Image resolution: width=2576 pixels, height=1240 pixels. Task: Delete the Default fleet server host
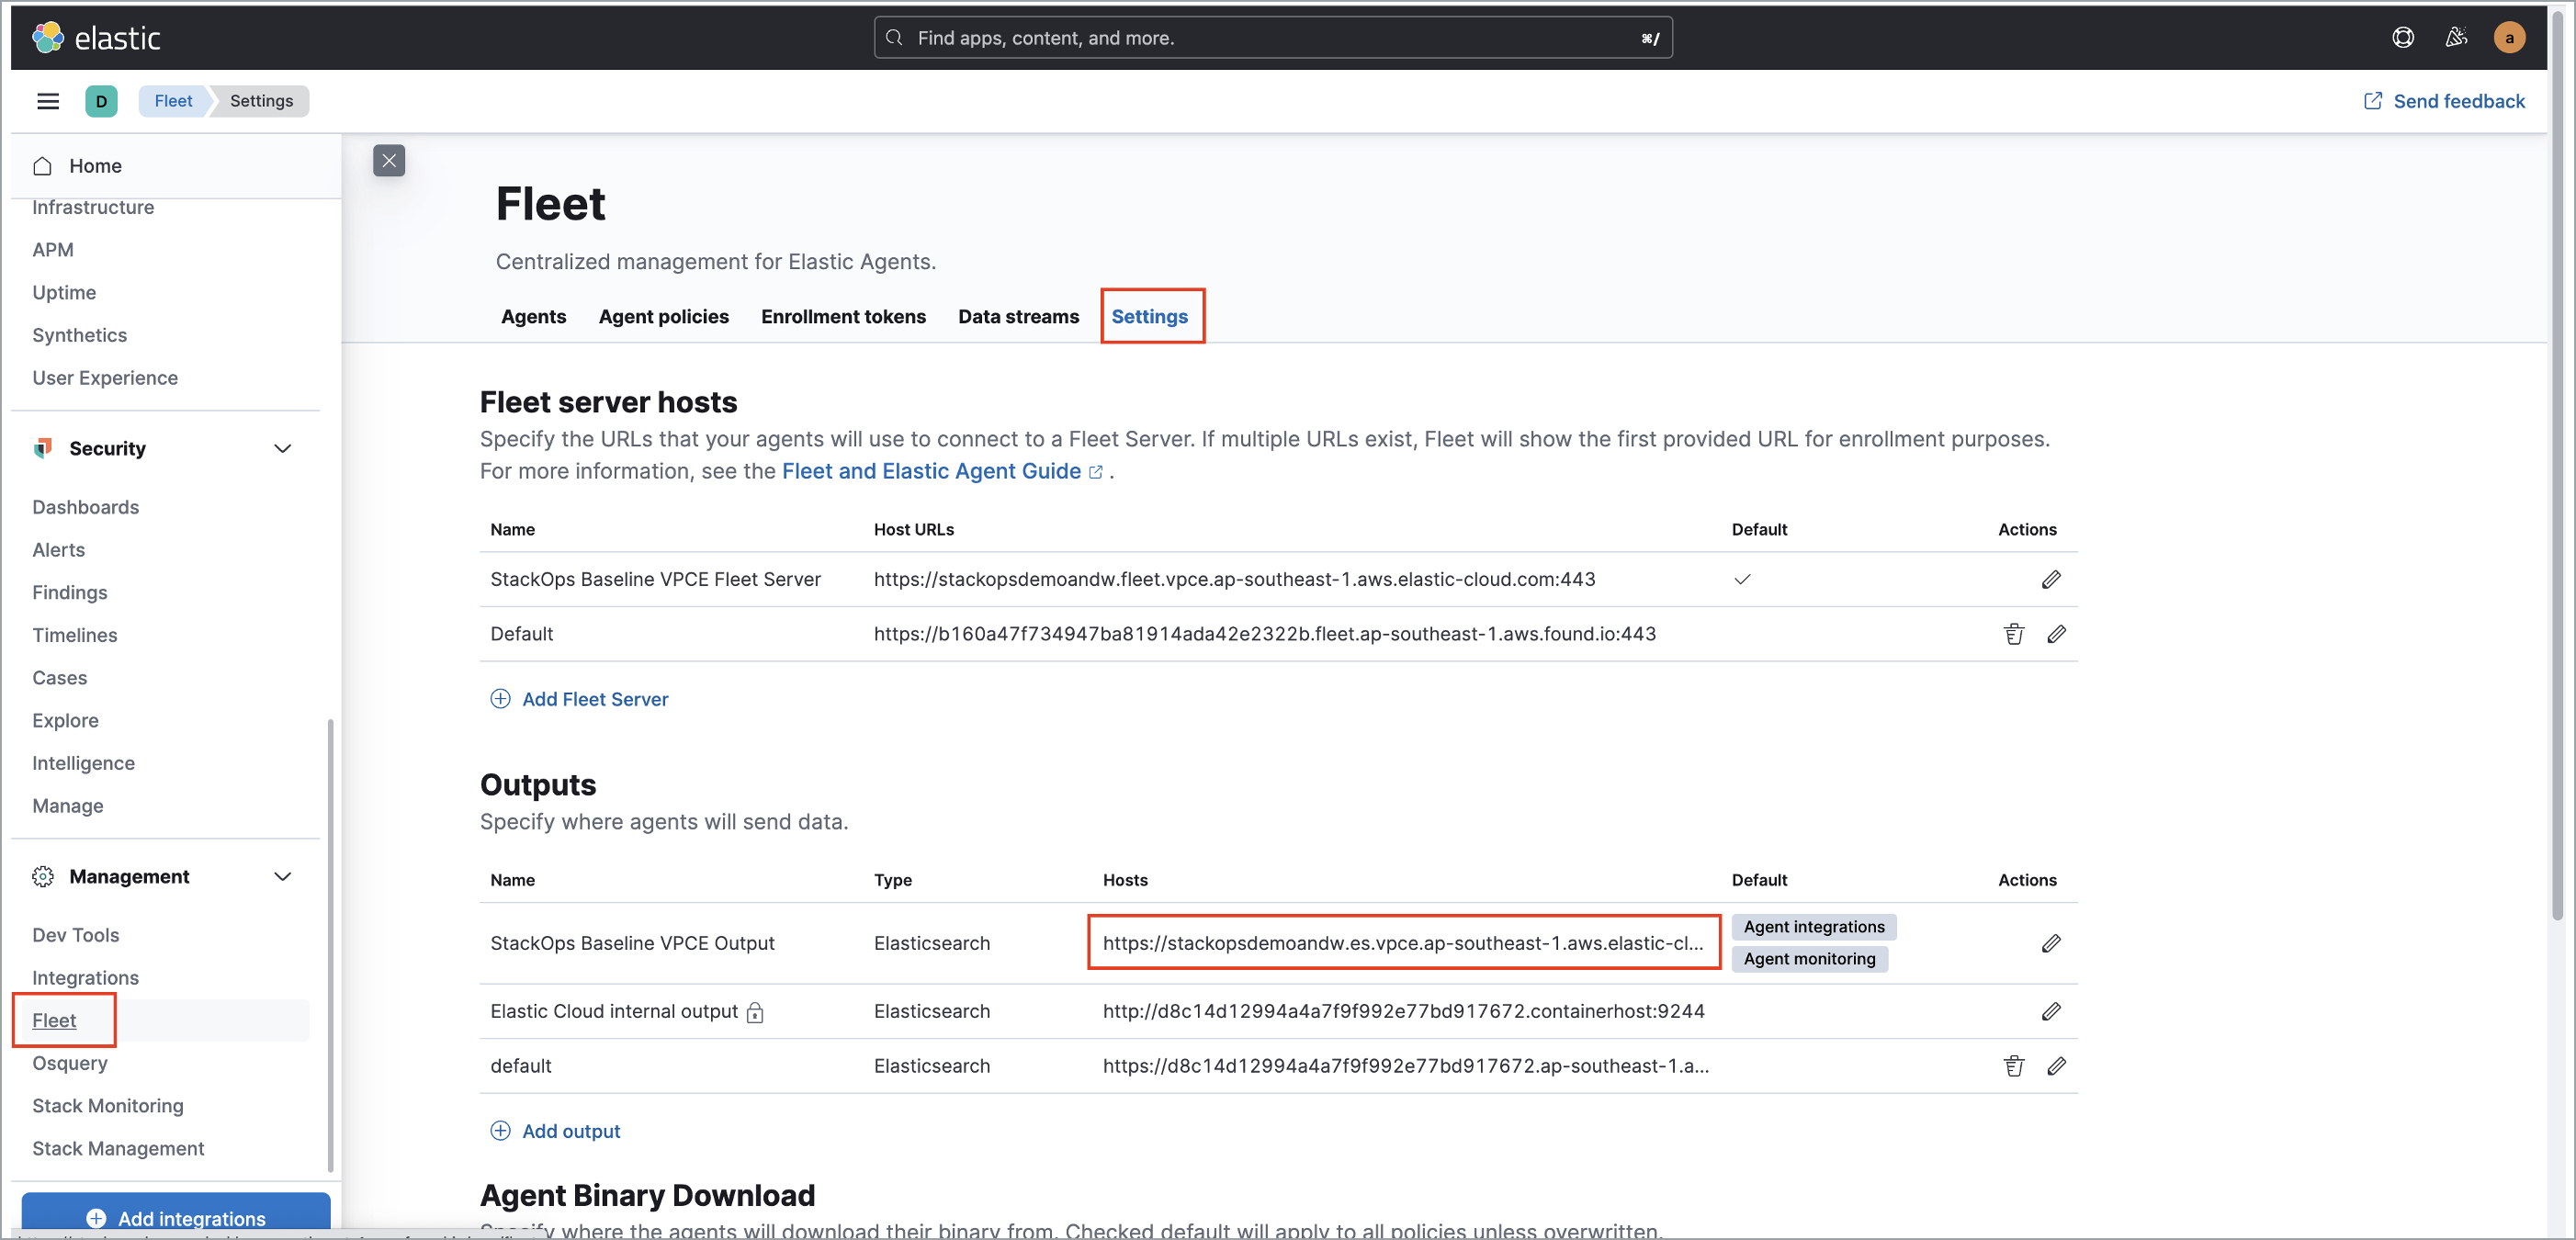2013,633
